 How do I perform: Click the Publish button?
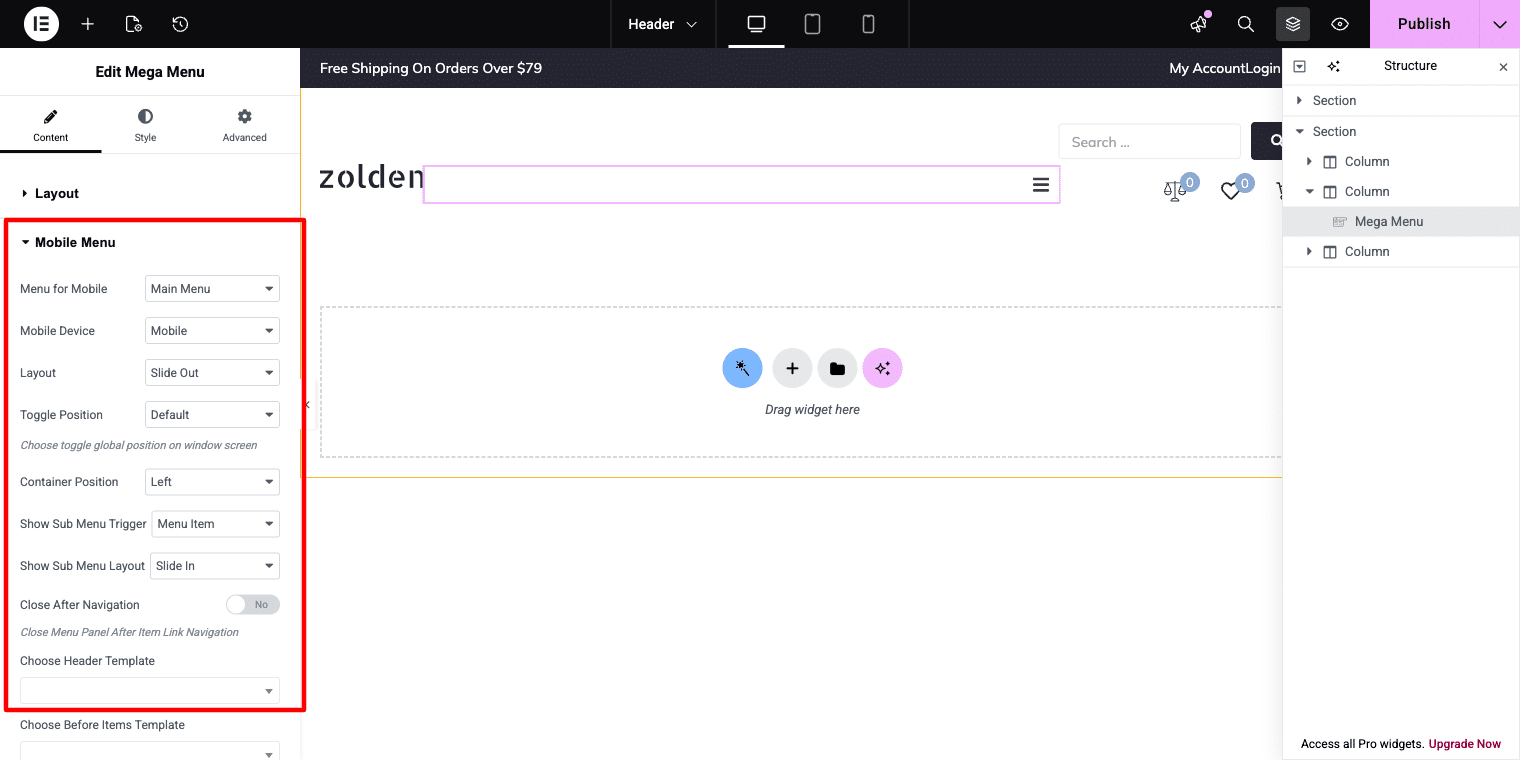(x=1424, y=23)
